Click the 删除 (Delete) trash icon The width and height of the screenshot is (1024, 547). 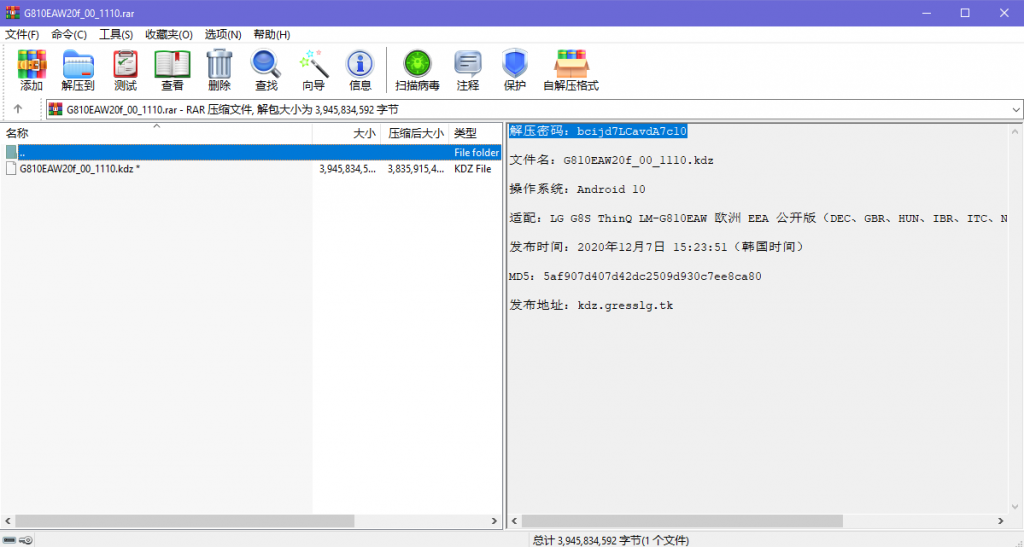click(x=219, y=70)
